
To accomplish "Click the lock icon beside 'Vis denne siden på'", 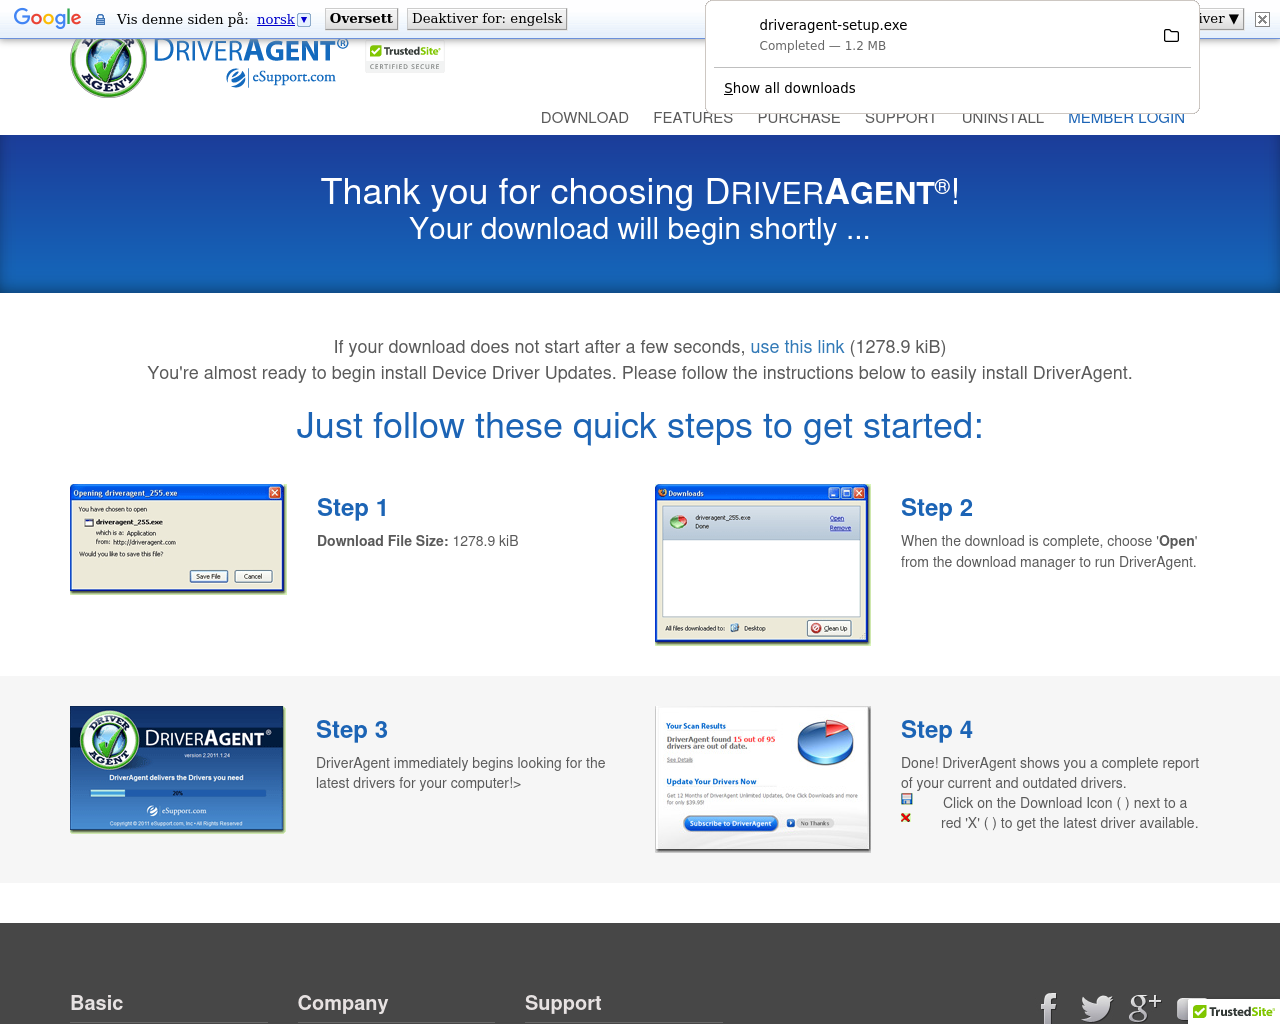I will pyautogui.click(x=100, y=19).
